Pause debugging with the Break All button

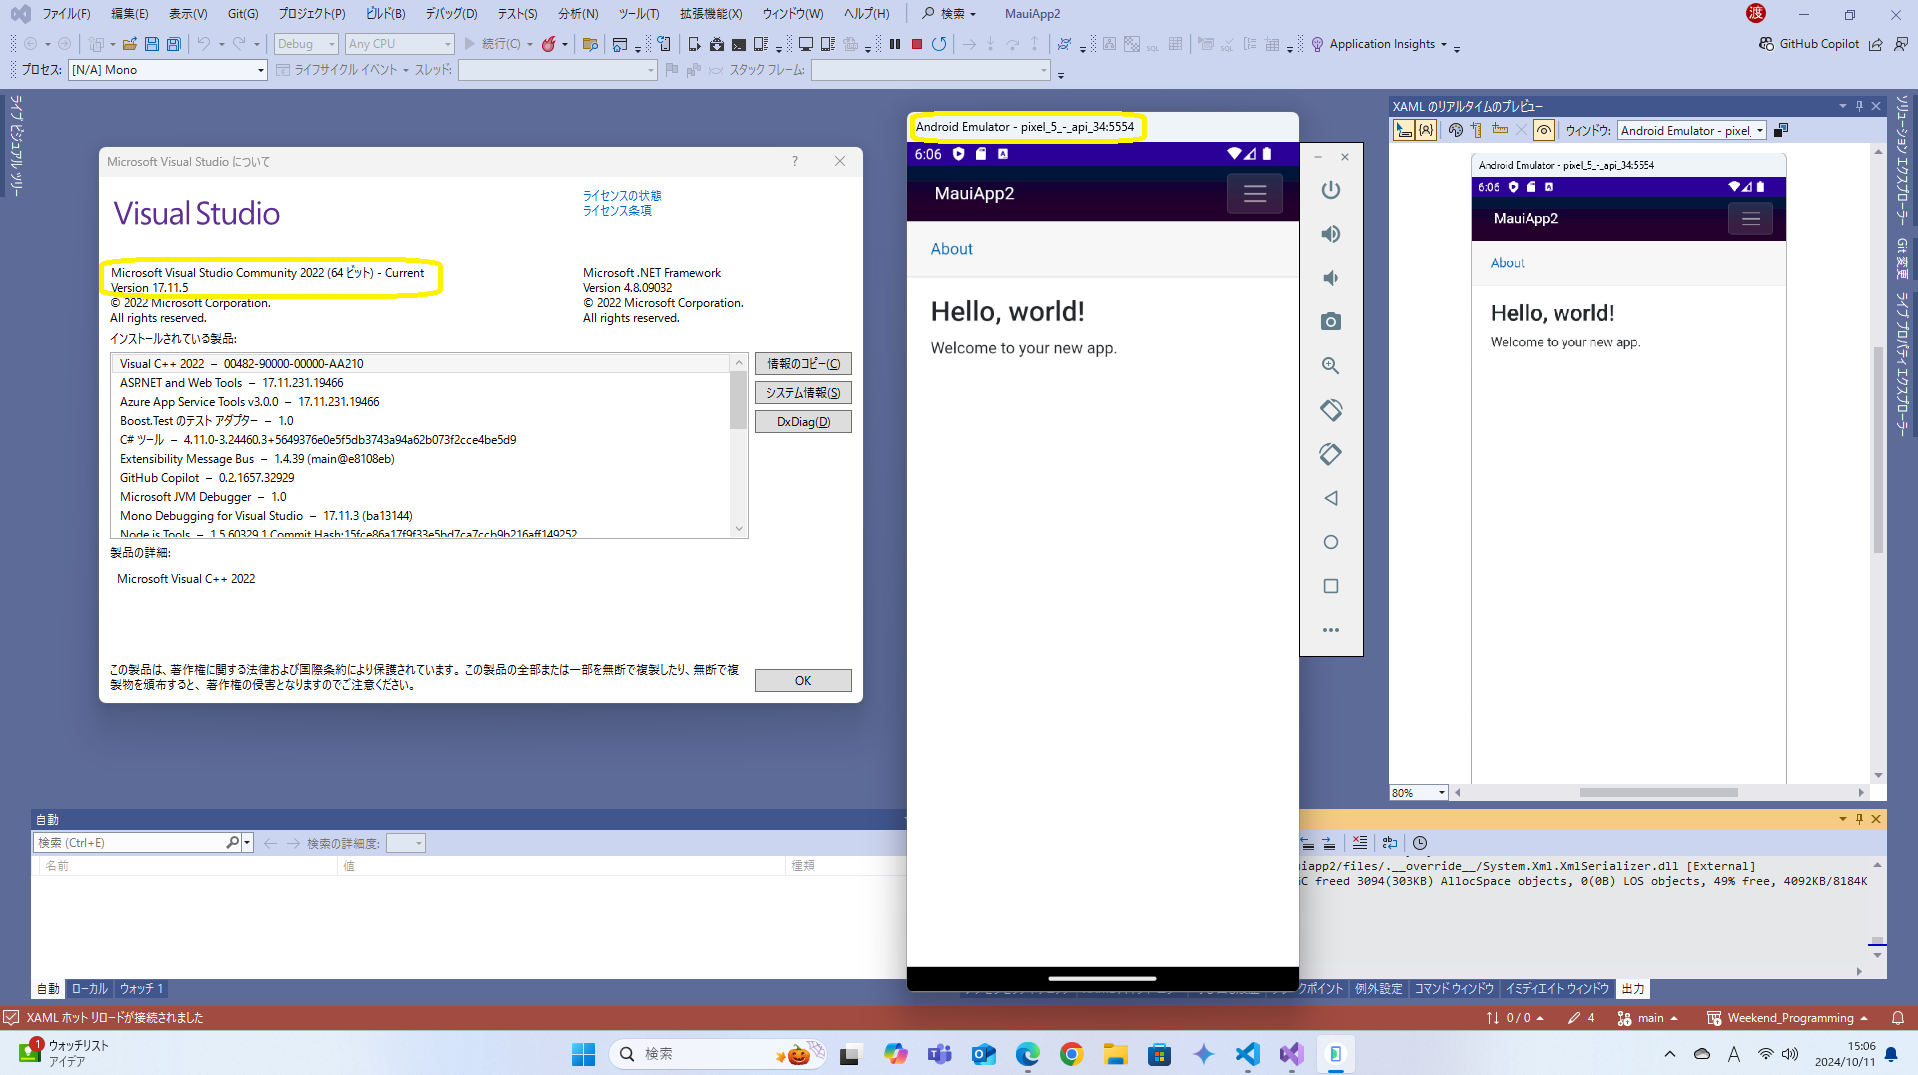tap(895, 44)
